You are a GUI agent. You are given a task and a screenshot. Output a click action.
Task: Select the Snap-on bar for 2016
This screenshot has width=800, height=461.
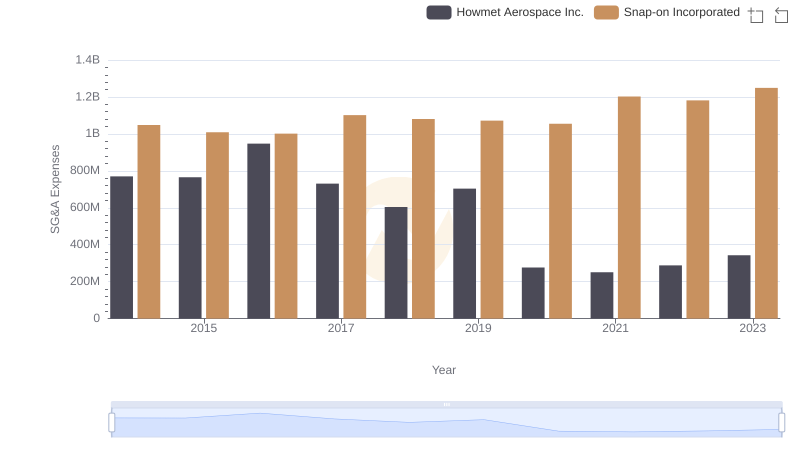pyautogui.click(x=286, y=226)
